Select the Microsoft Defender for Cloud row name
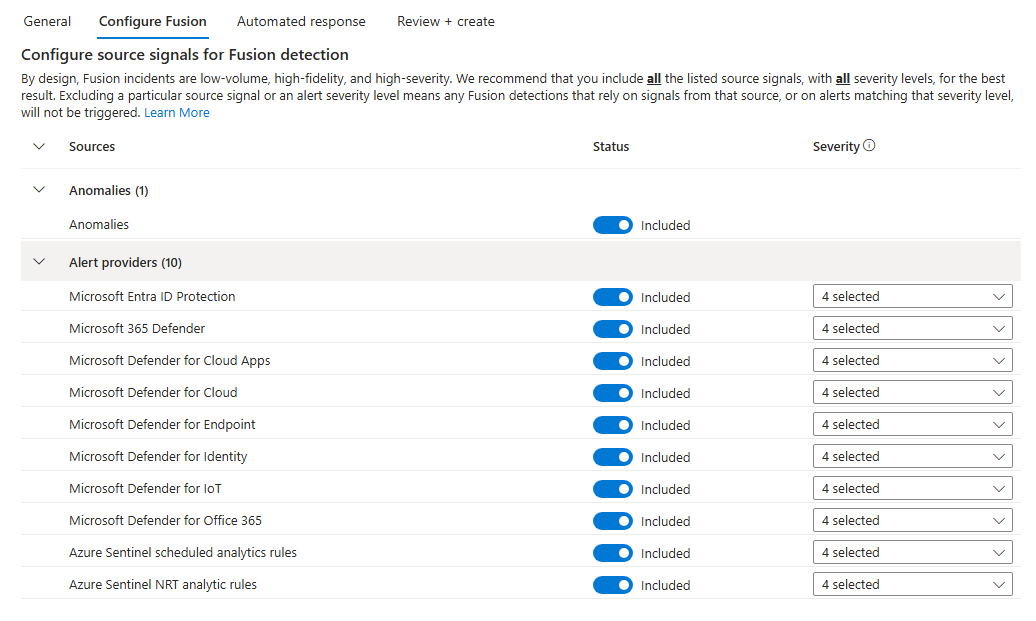Screen dimensions: 1036x621 153,392
